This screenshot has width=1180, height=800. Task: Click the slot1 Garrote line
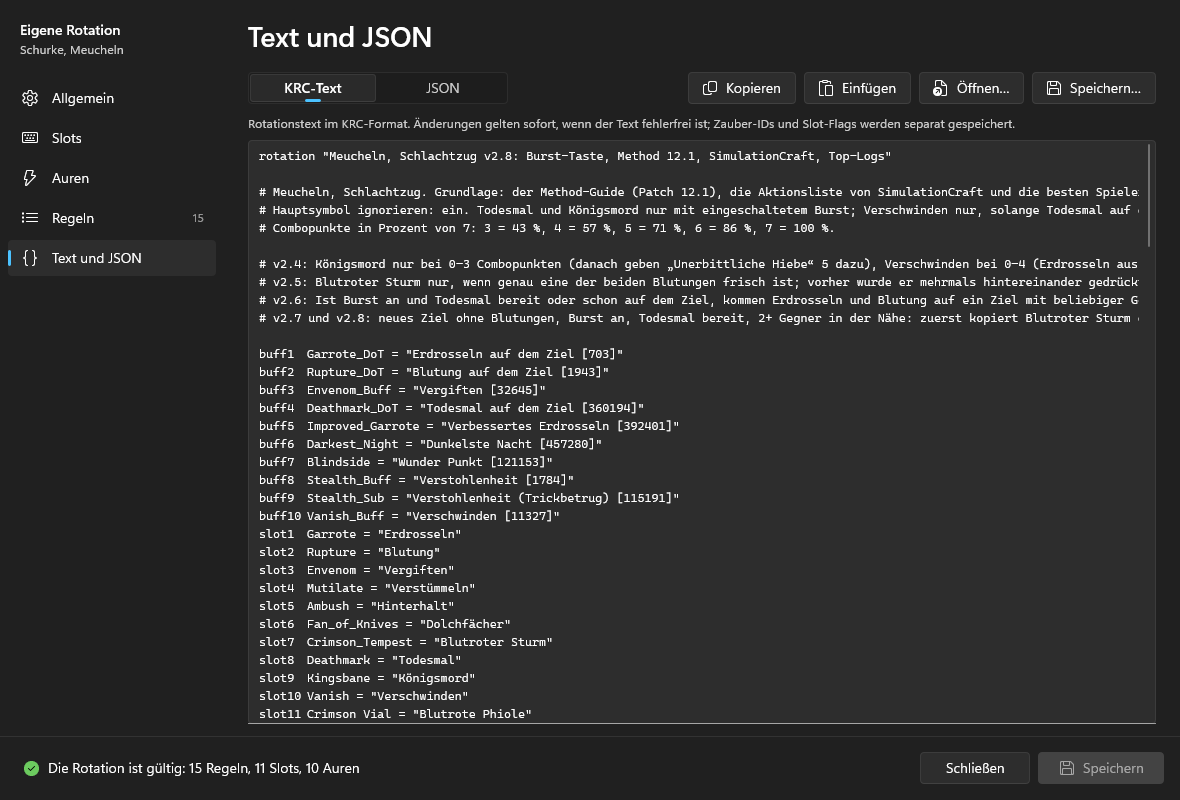360,534
